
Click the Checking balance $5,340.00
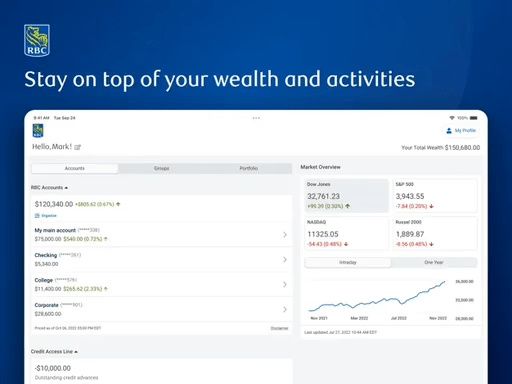click(x=46, y=264)
